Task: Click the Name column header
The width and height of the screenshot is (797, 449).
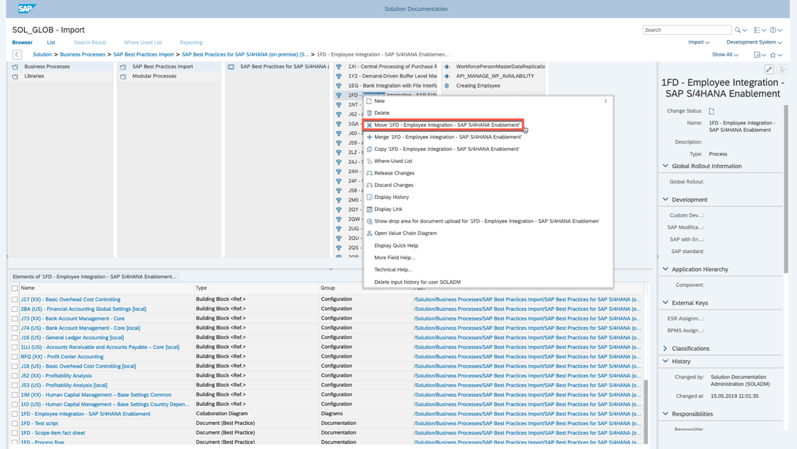Action: coord(27,288)
